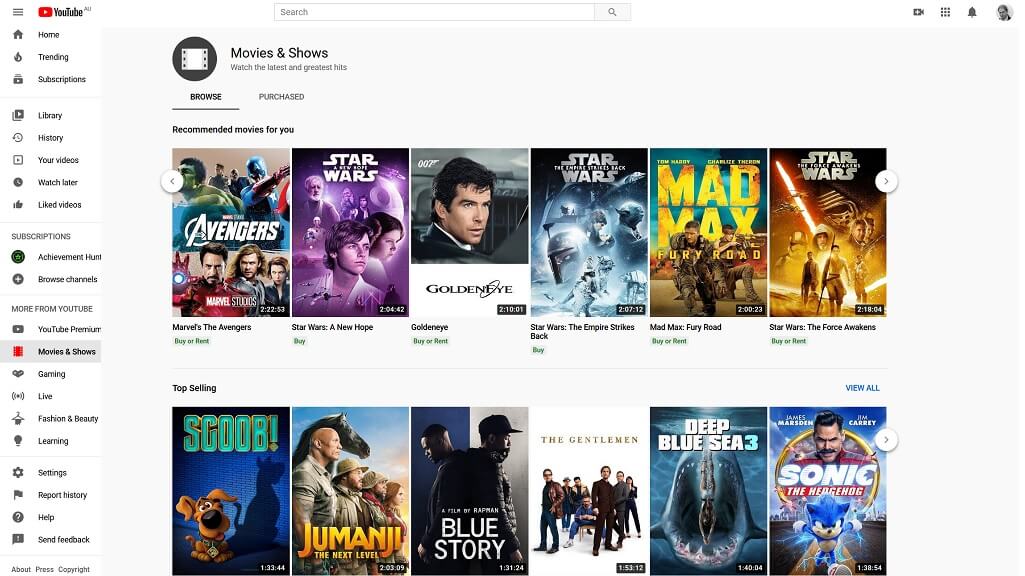Open the YouTube home via the logo

click(62, 11)
